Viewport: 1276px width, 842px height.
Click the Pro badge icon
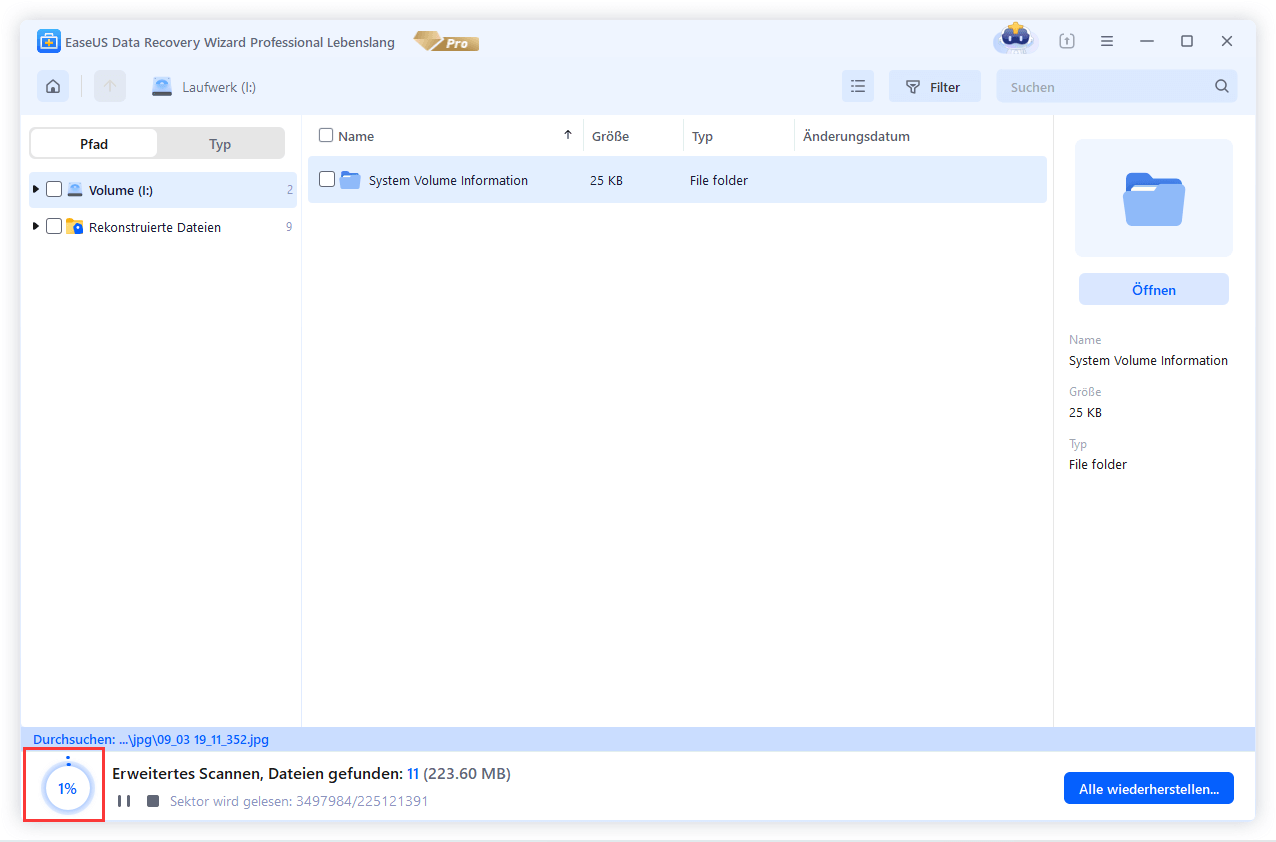tap(446, 42)
